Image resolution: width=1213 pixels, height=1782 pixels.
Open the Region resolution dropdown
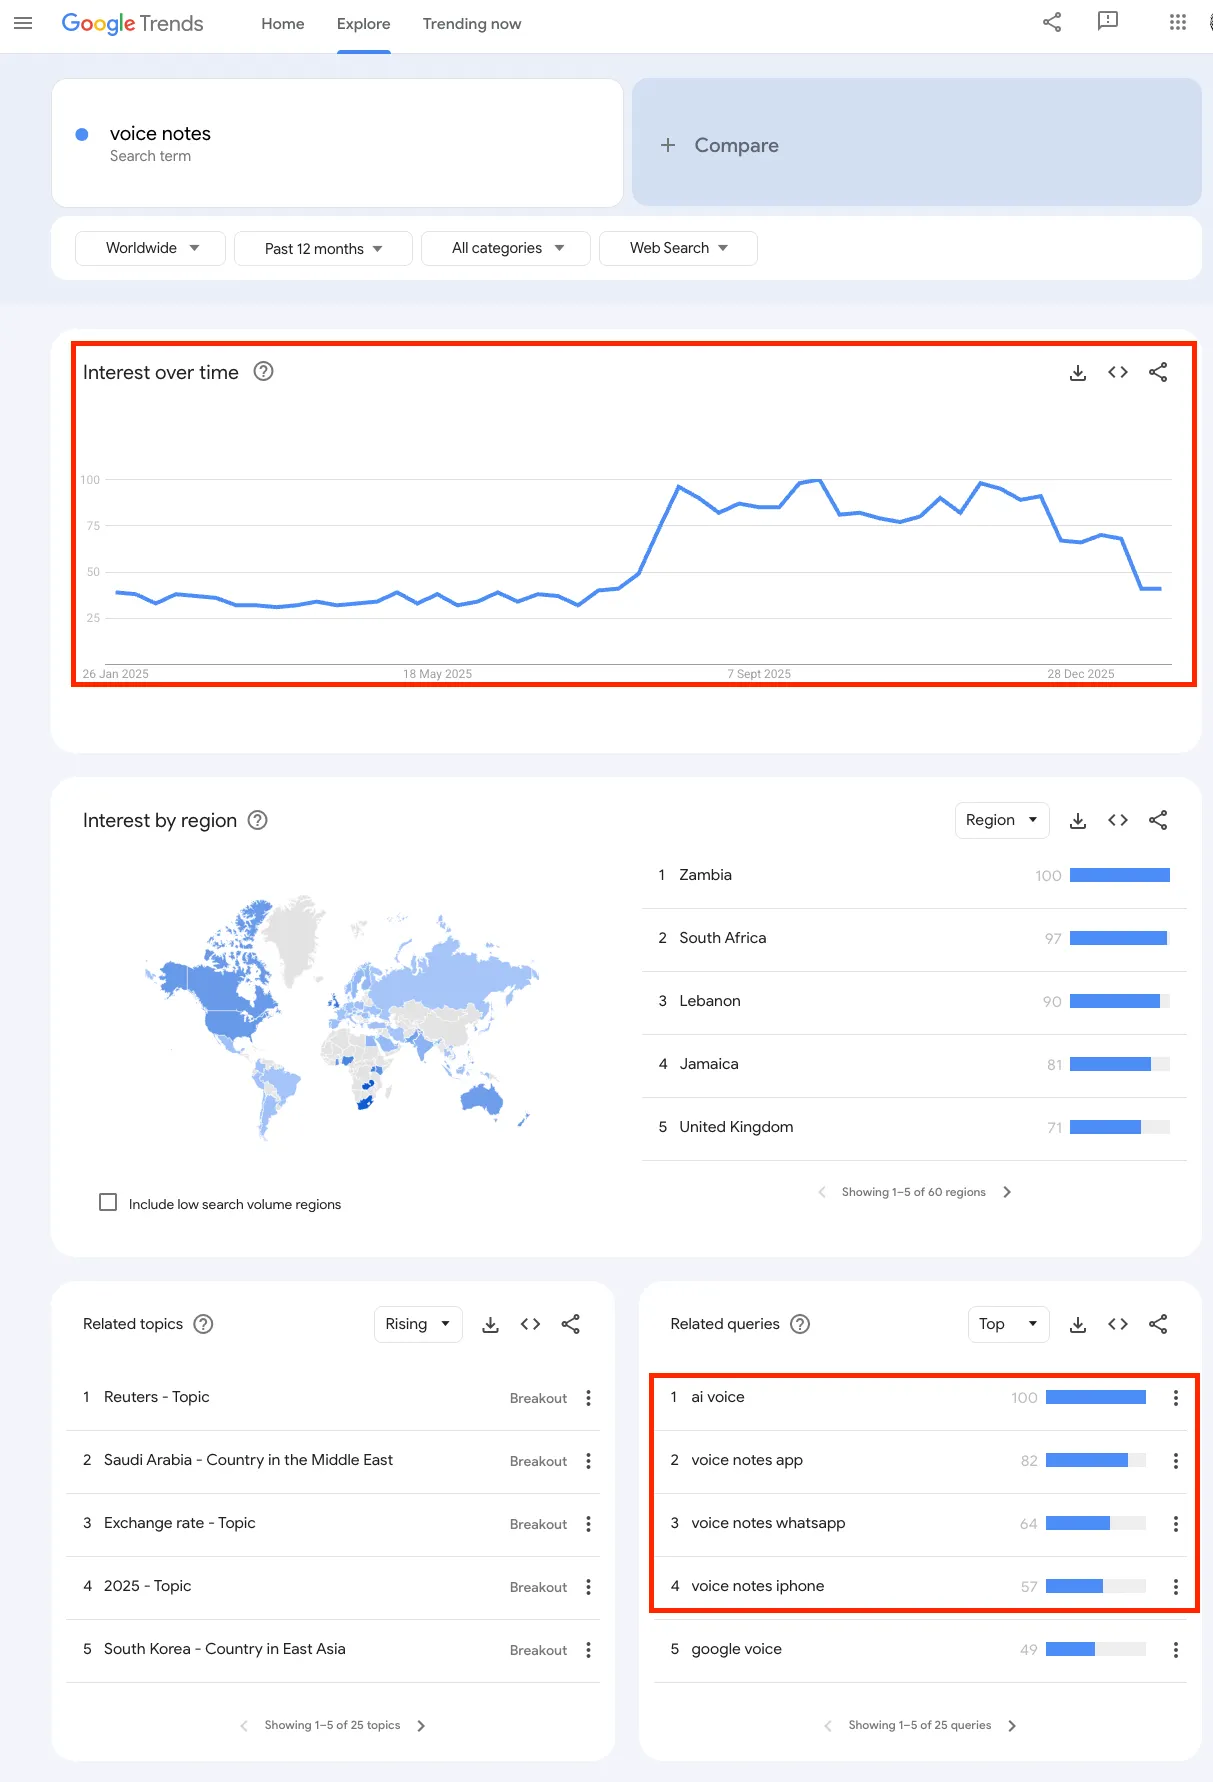click(1002, 820)
